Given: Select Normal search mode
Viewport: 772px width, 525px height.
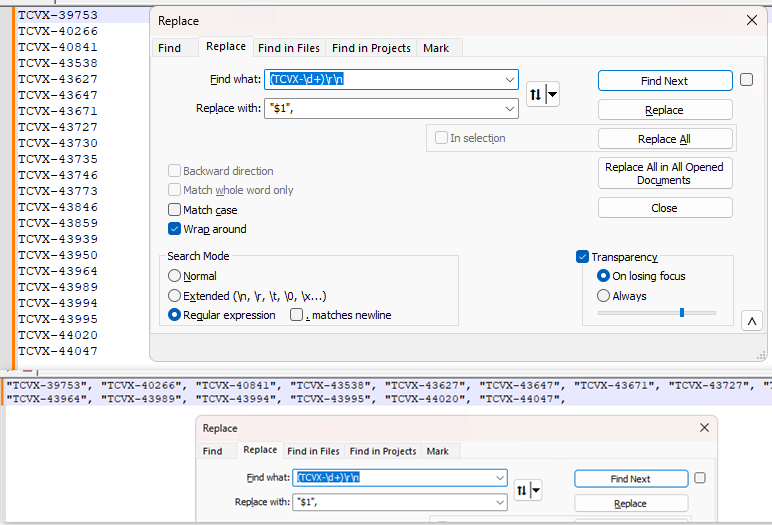Looking at the screenshot, I should (x=175, y=276).
